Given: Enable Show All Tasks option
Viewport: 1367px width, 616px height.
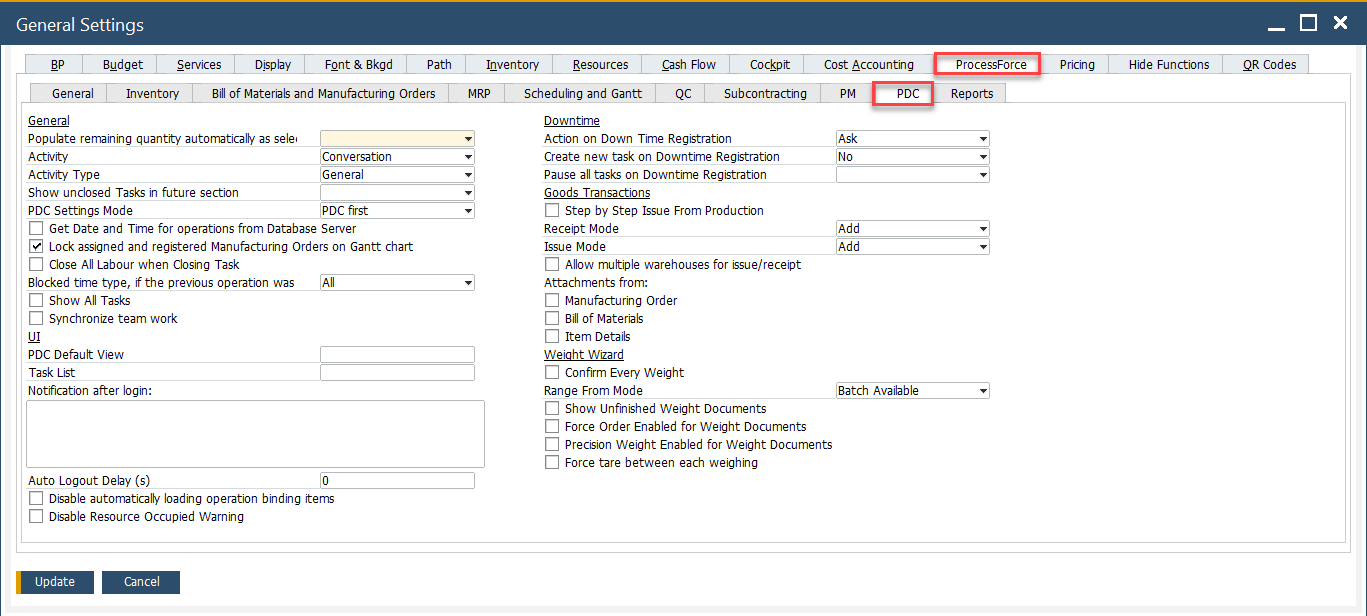Looking at the screenshot, I should [36, 300].
